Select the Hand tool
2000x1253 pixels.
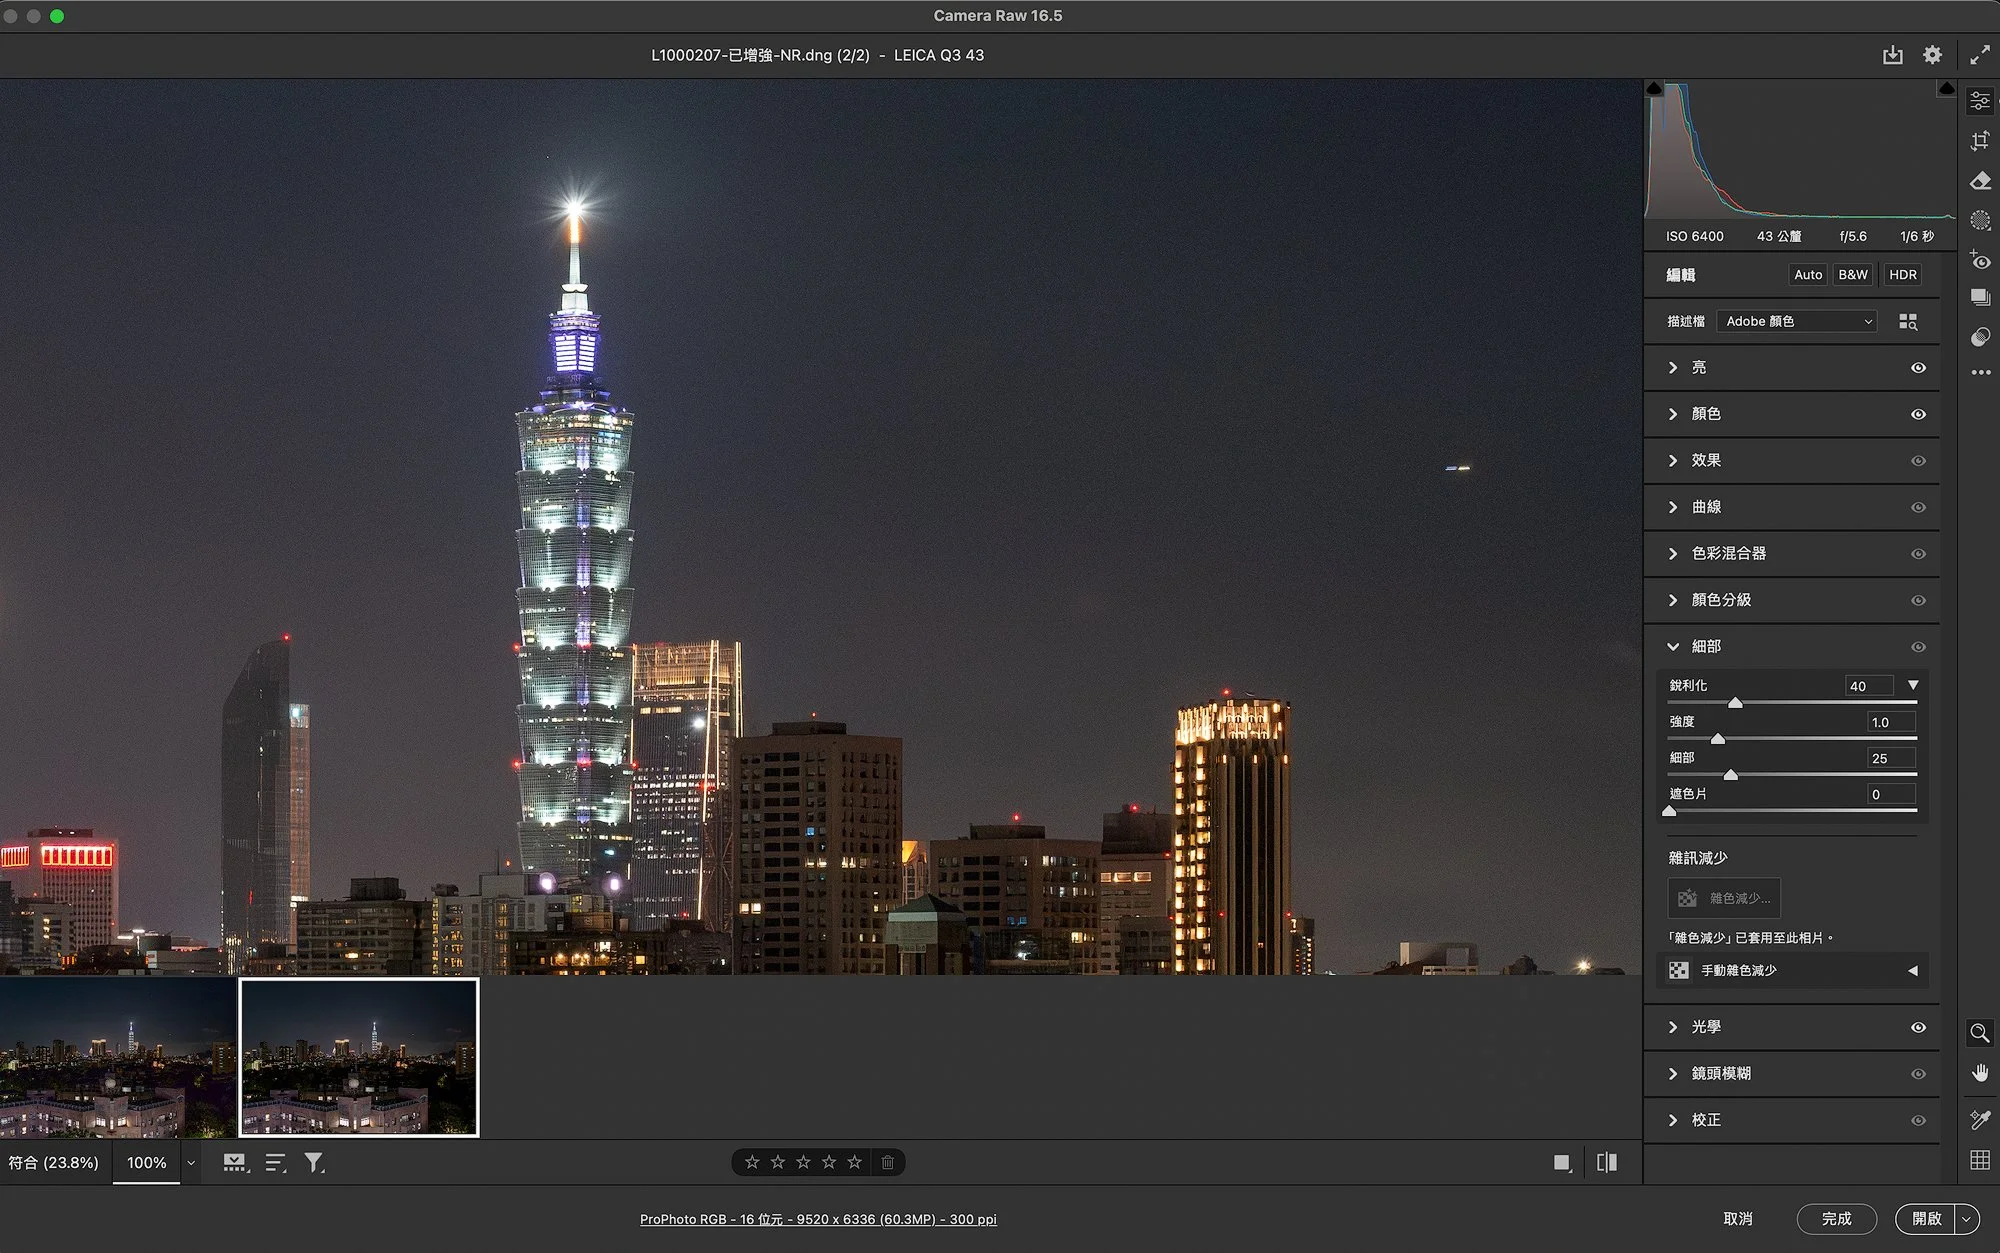coord(1980,1073)
